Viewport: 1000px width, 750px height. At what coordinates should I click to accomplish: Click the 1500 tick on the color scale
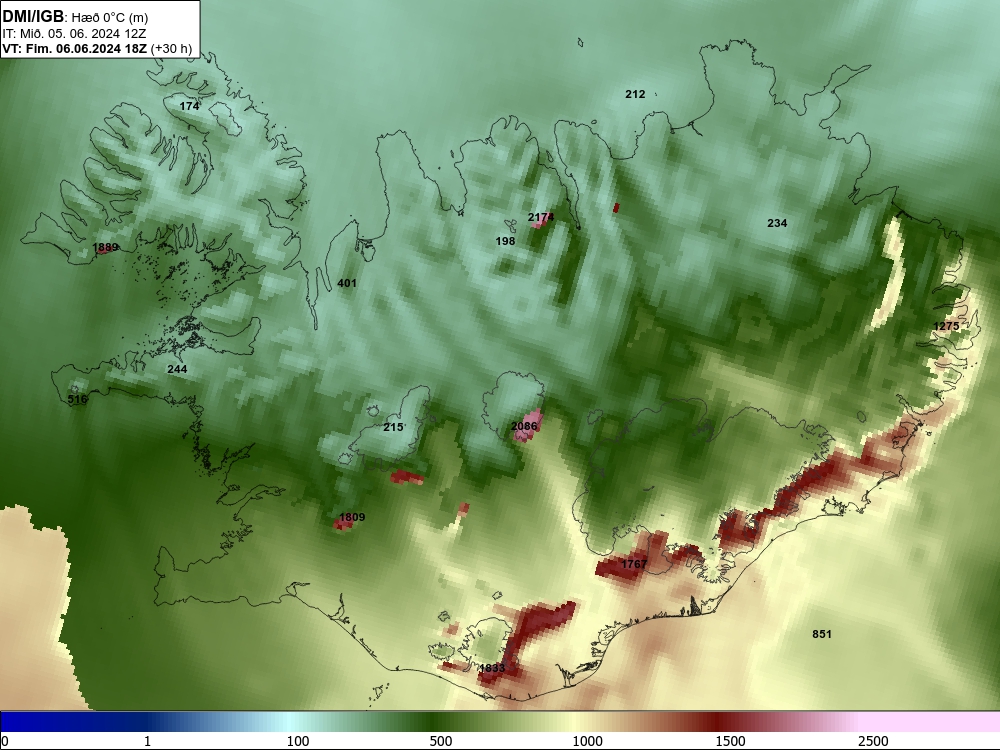pos(730,740)
